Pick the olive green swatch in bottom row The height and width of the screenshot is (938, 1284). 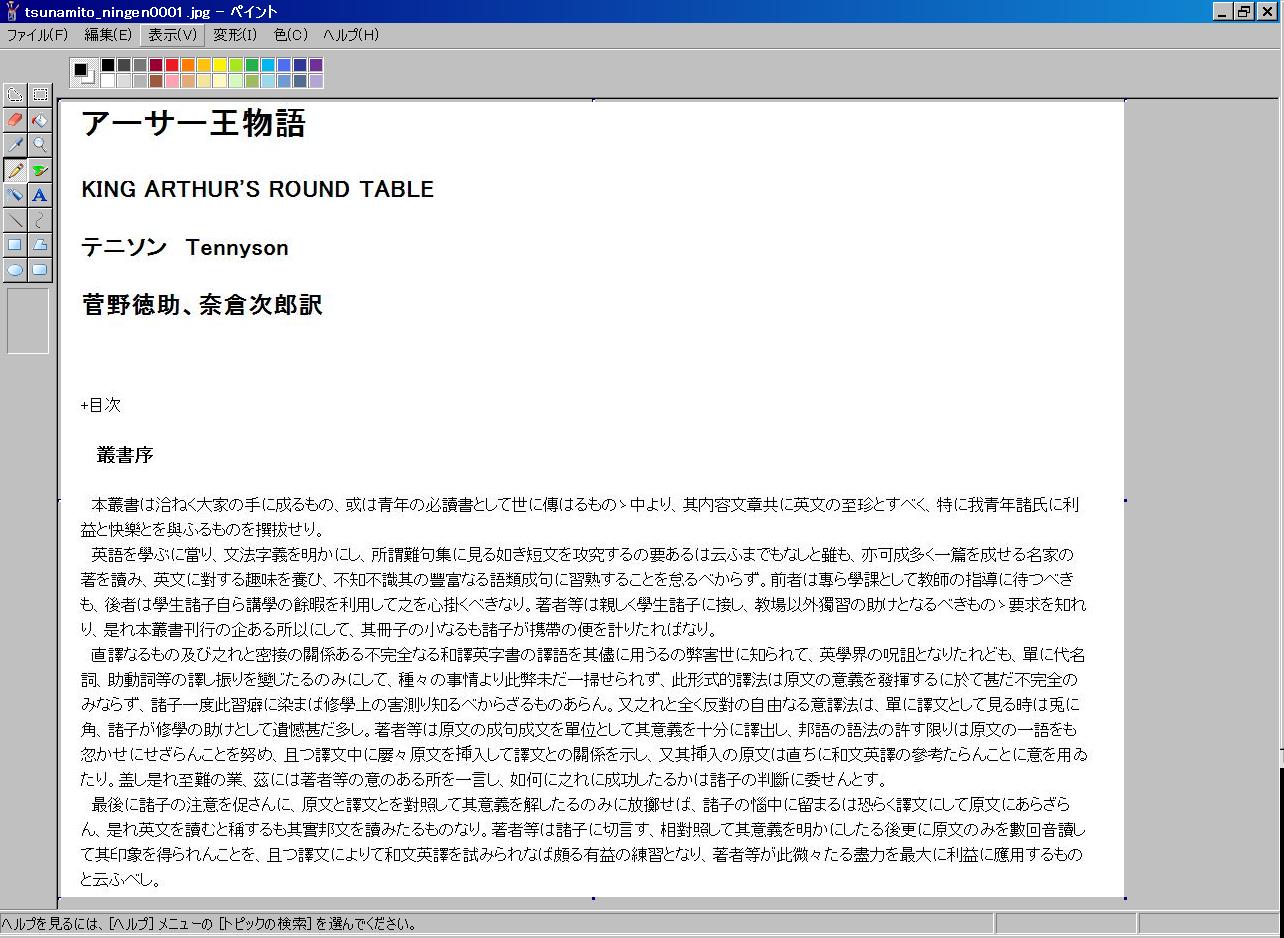pyautogui.click(x=252, y=81)
